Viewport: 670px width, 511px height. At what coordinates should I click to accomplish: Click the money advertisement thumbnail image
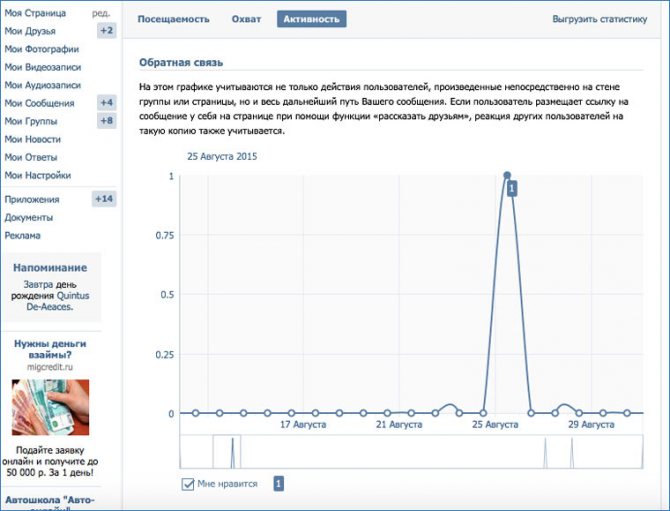click(50, 407)
